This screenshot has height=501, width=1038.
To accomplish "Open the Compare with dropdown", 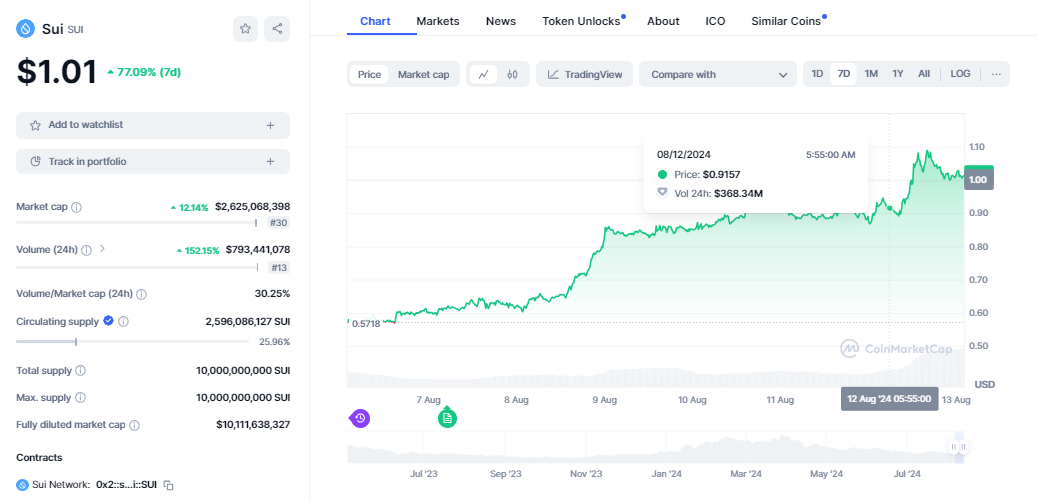I will (718, 74).
